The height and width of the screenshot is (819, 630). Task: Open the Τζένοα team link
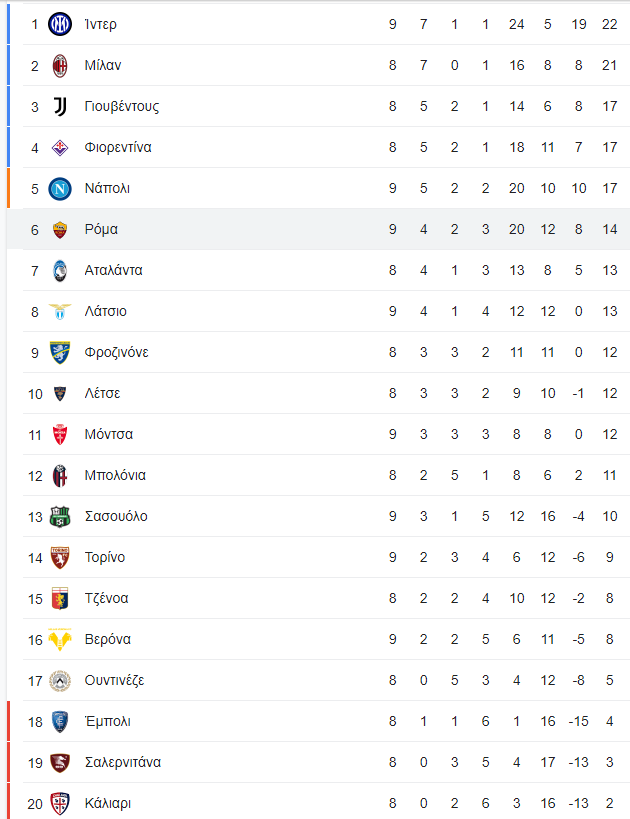(x=106, y=598)
